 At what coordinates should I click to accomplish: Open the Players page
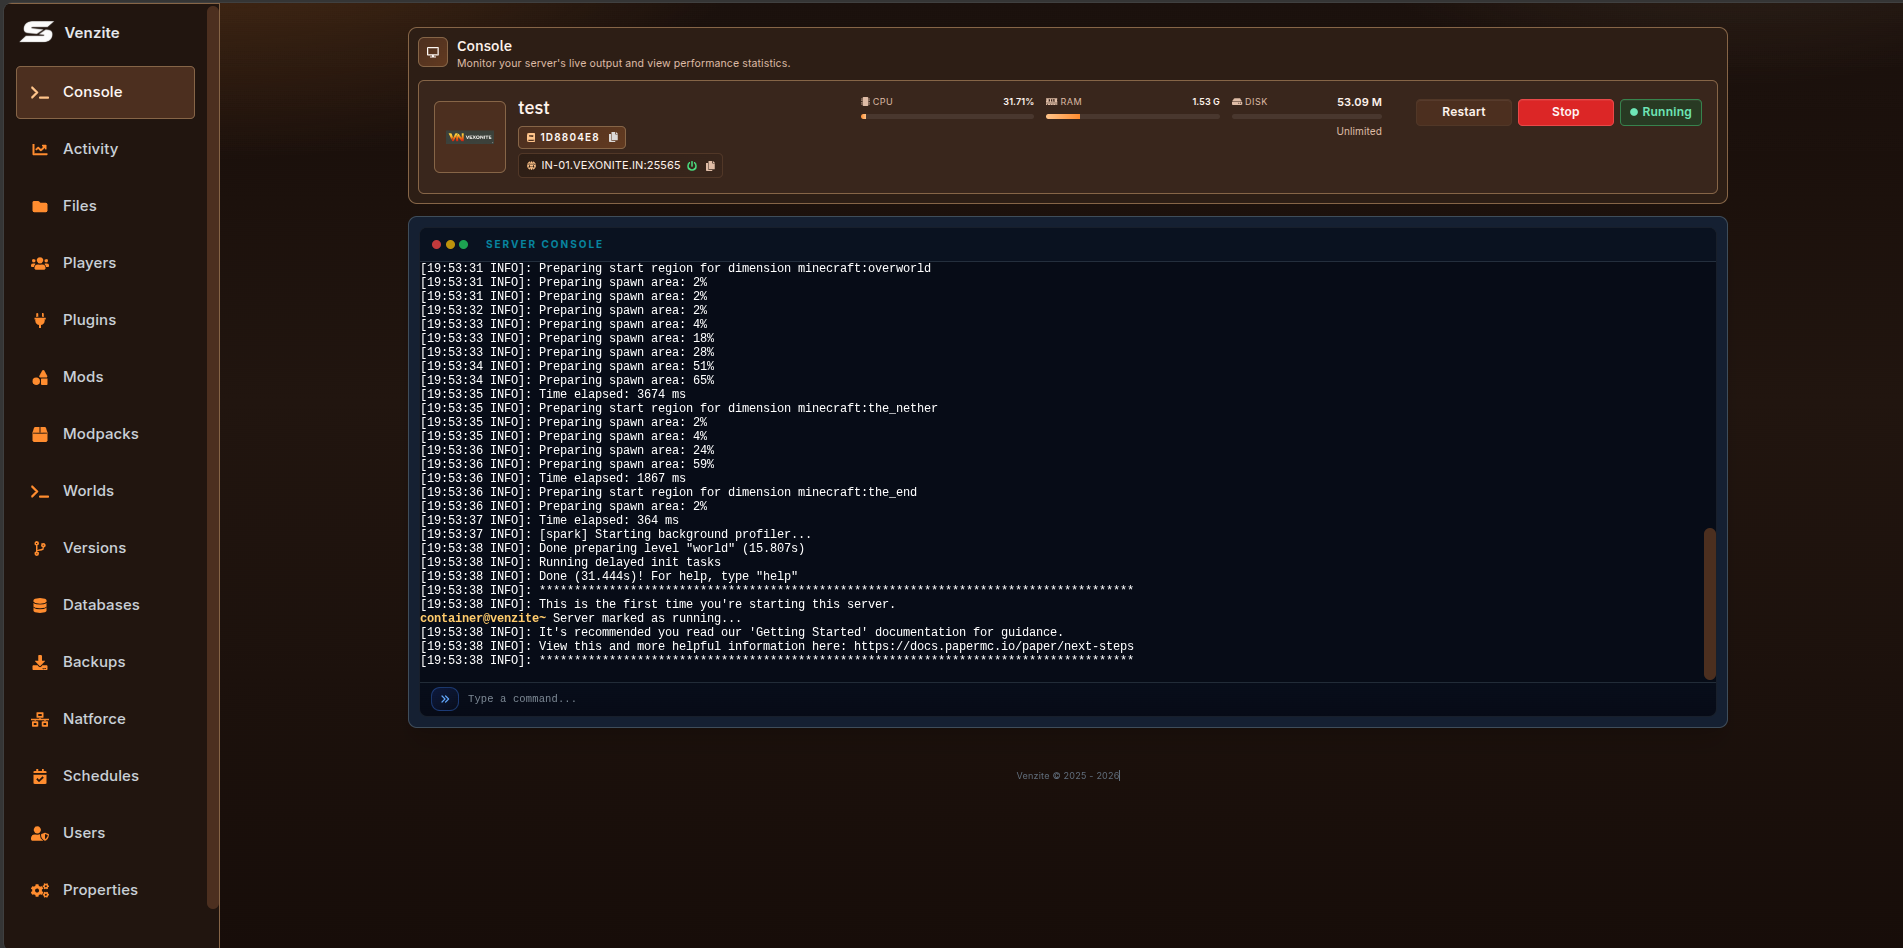click(105, 263)
